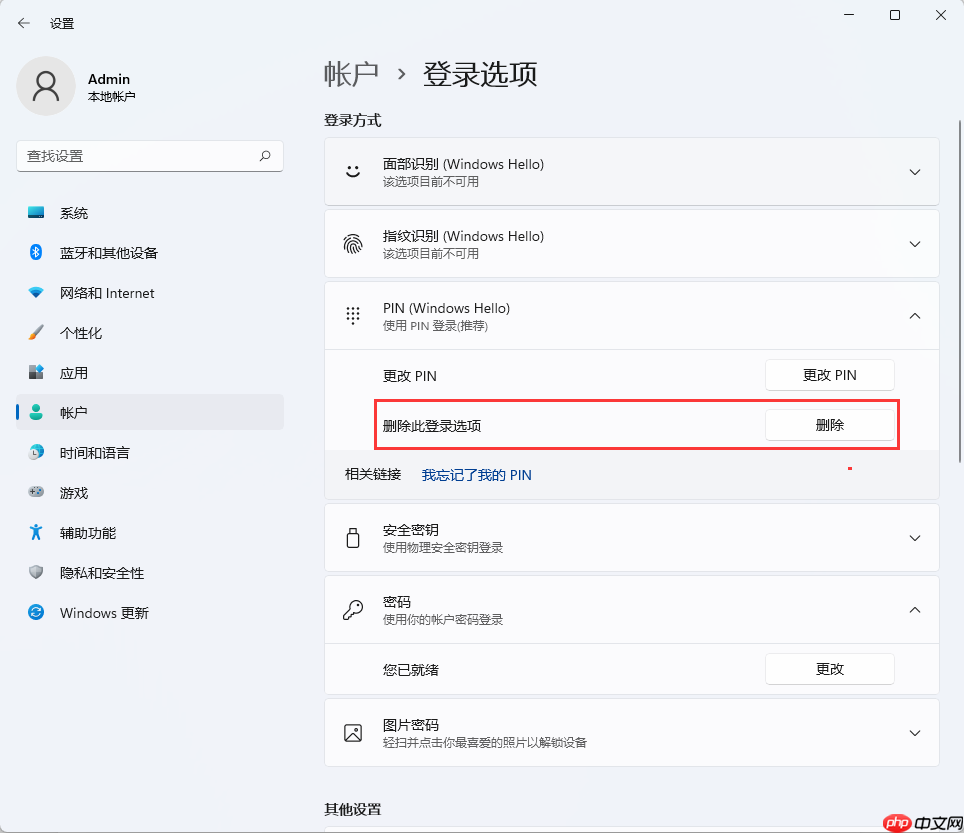
Task: Collapse the PIN (Windows Hello) section
Action: 914,315
